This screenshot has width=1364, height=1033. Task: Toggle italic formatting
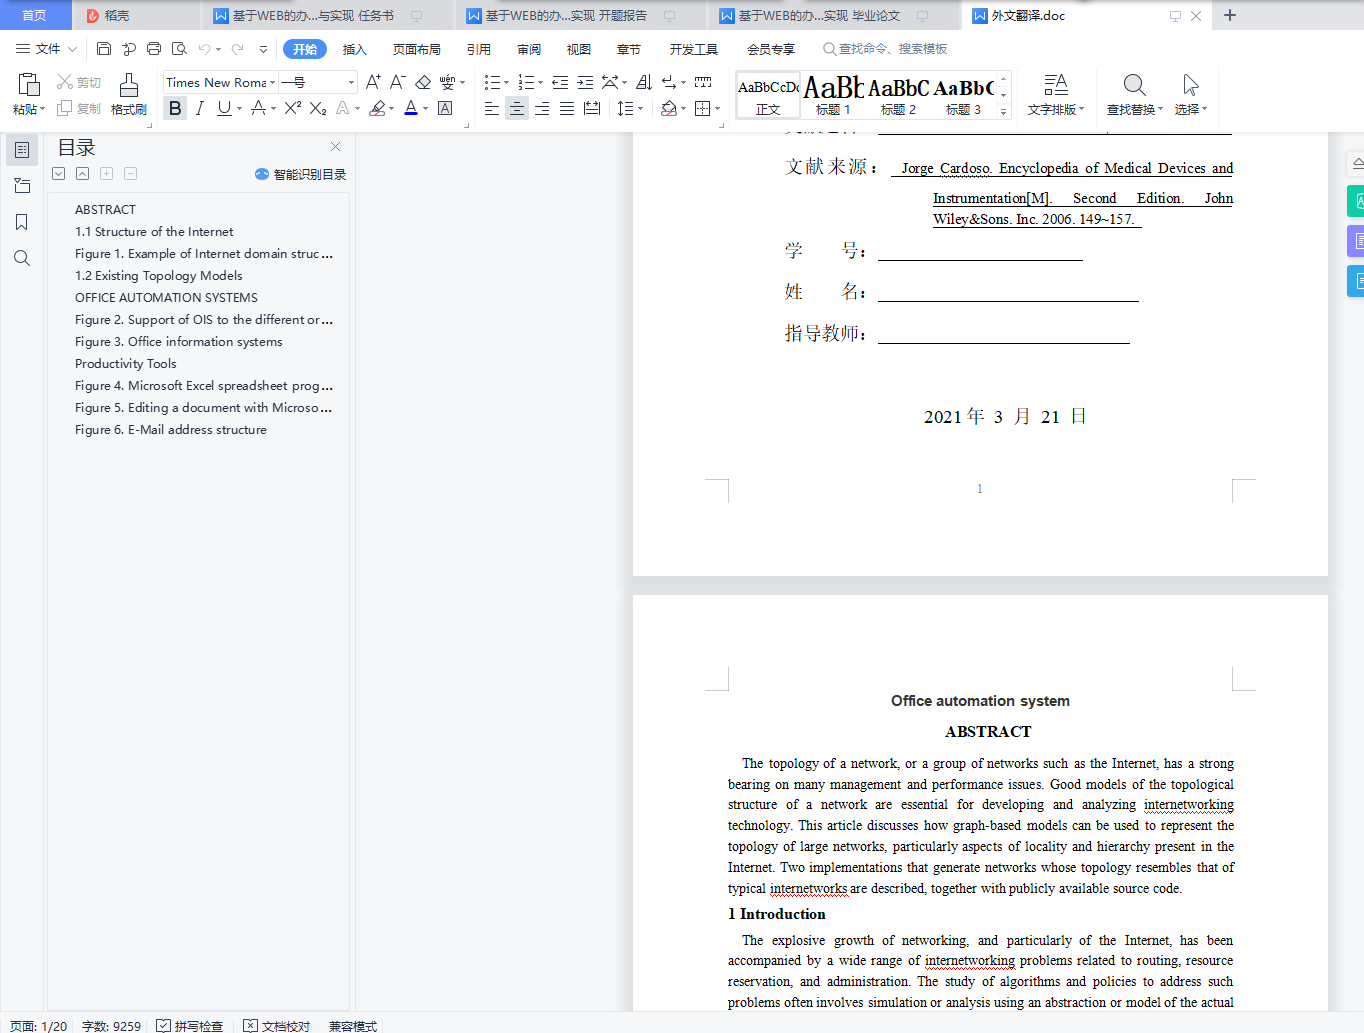coord(200,108)
